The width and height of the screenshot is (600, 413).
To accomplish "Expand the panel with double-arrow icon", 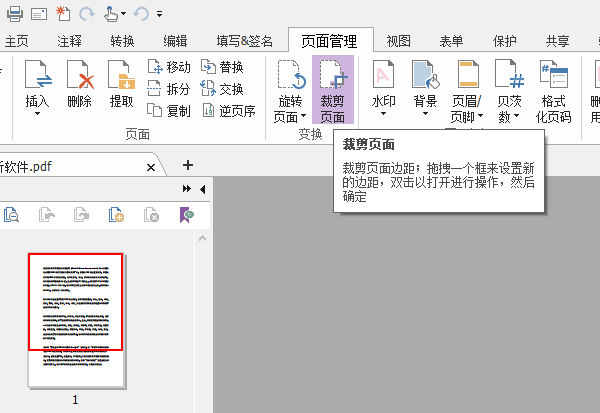I will click(x=187, y=188).
